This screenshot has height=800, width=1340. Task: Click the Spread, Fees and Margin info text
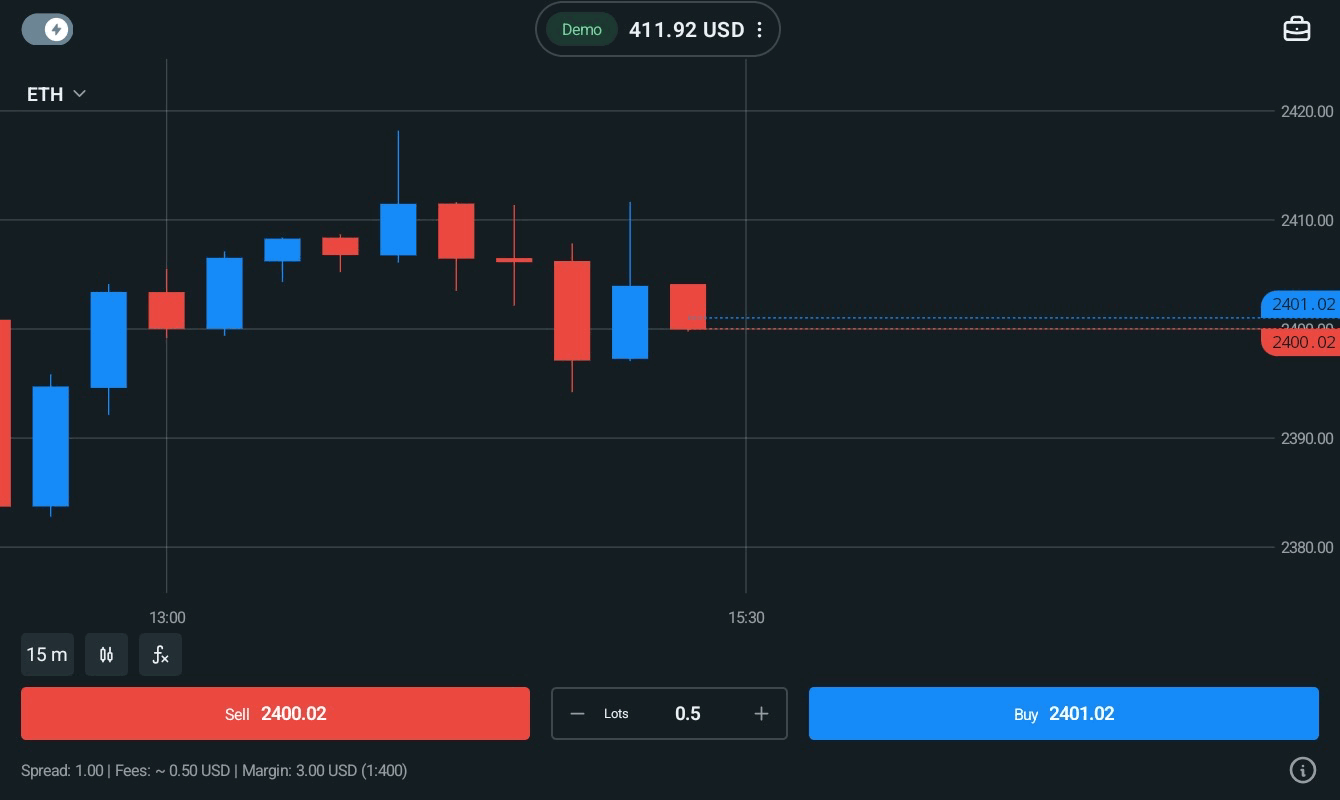(x=214, y=770)
